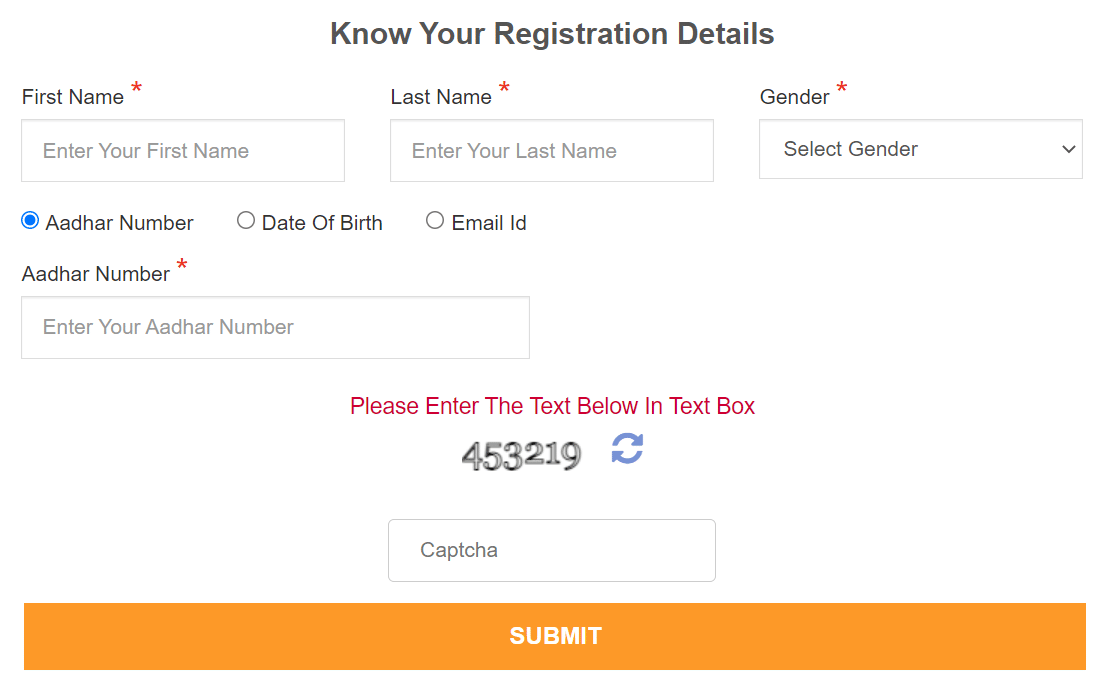The image size is (1110, 684).
Task: Click the red asterisk beside First Name
Action: pyautogui.click(x=136, y=89)
